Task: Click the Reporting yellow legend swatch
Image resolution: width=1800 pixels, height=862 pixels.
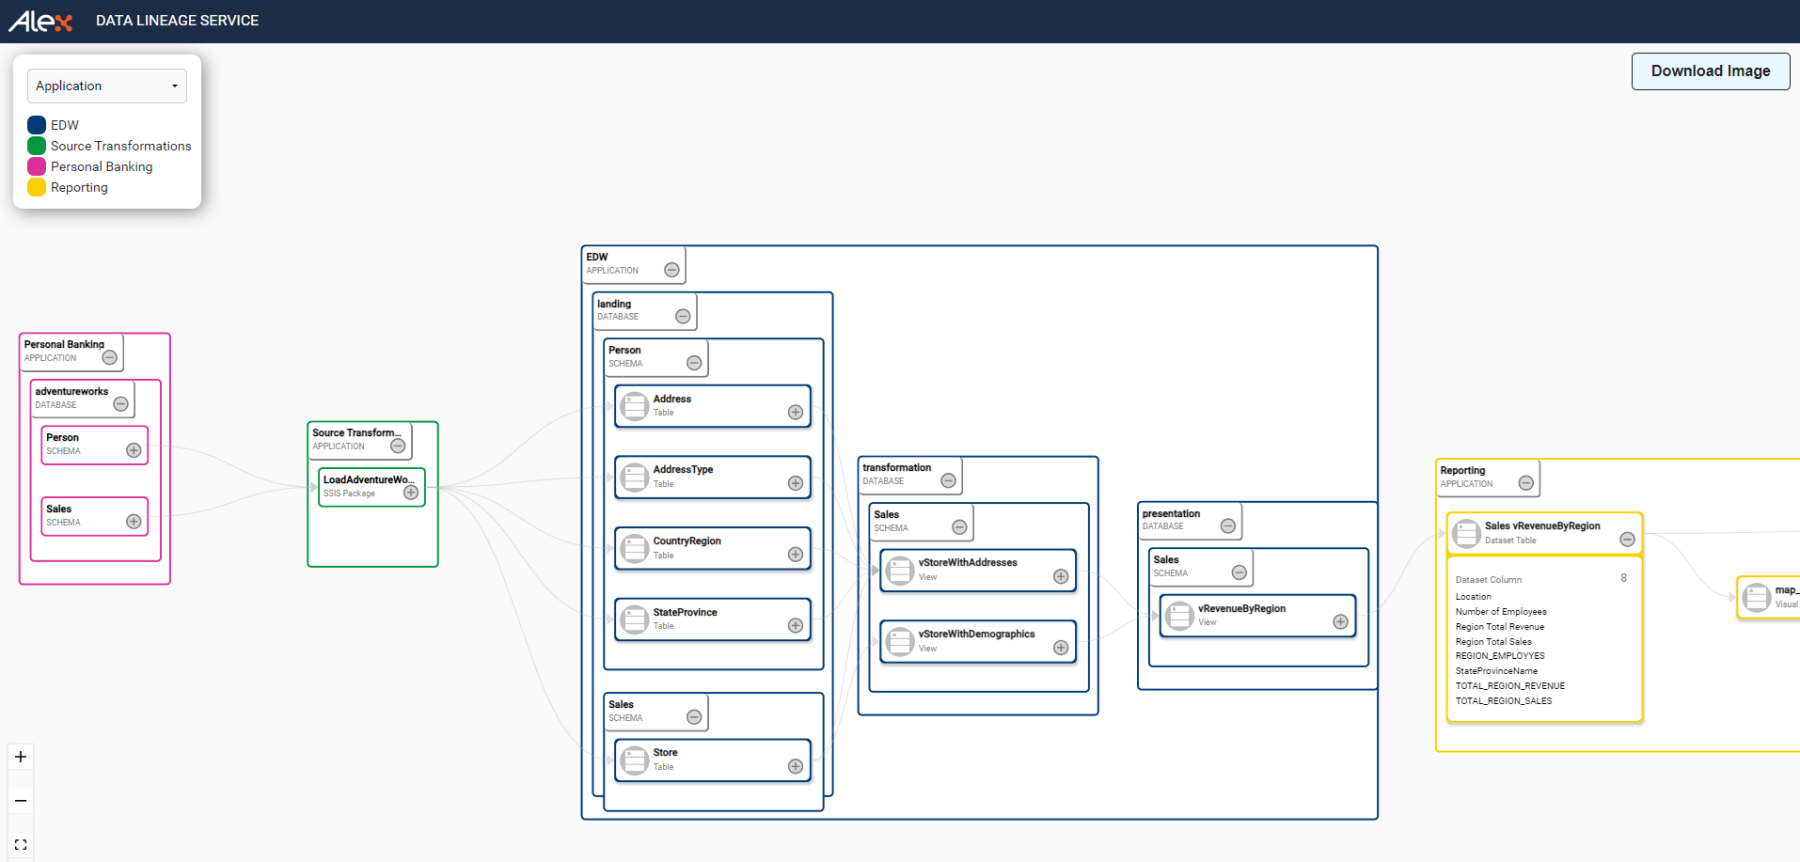Action: pos(37,187)
